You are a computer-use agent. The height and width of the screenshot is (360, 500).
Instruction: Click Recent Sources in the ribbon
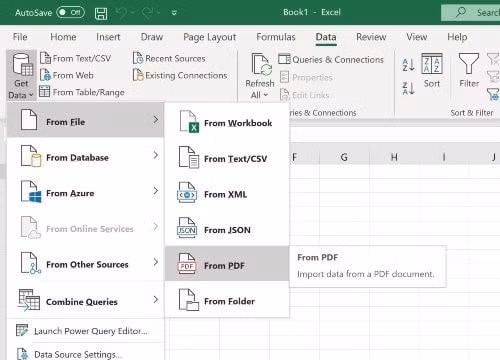coord(169,58)
